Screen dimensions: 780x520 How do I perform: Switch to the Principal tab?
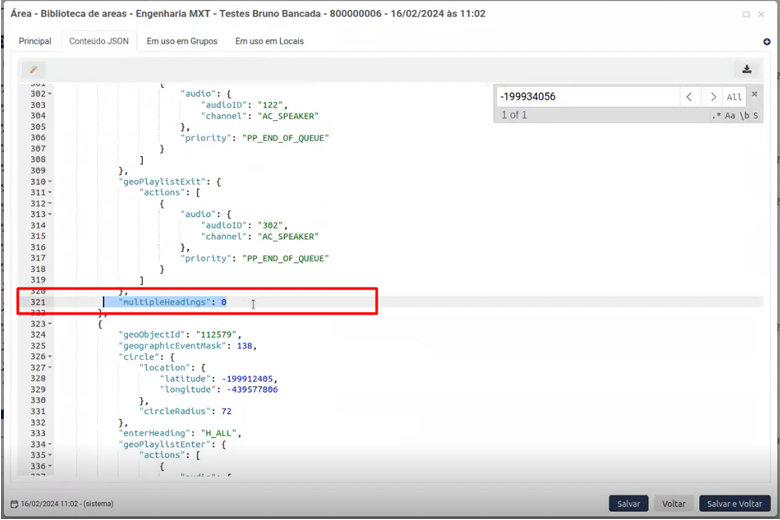(35, 41)
